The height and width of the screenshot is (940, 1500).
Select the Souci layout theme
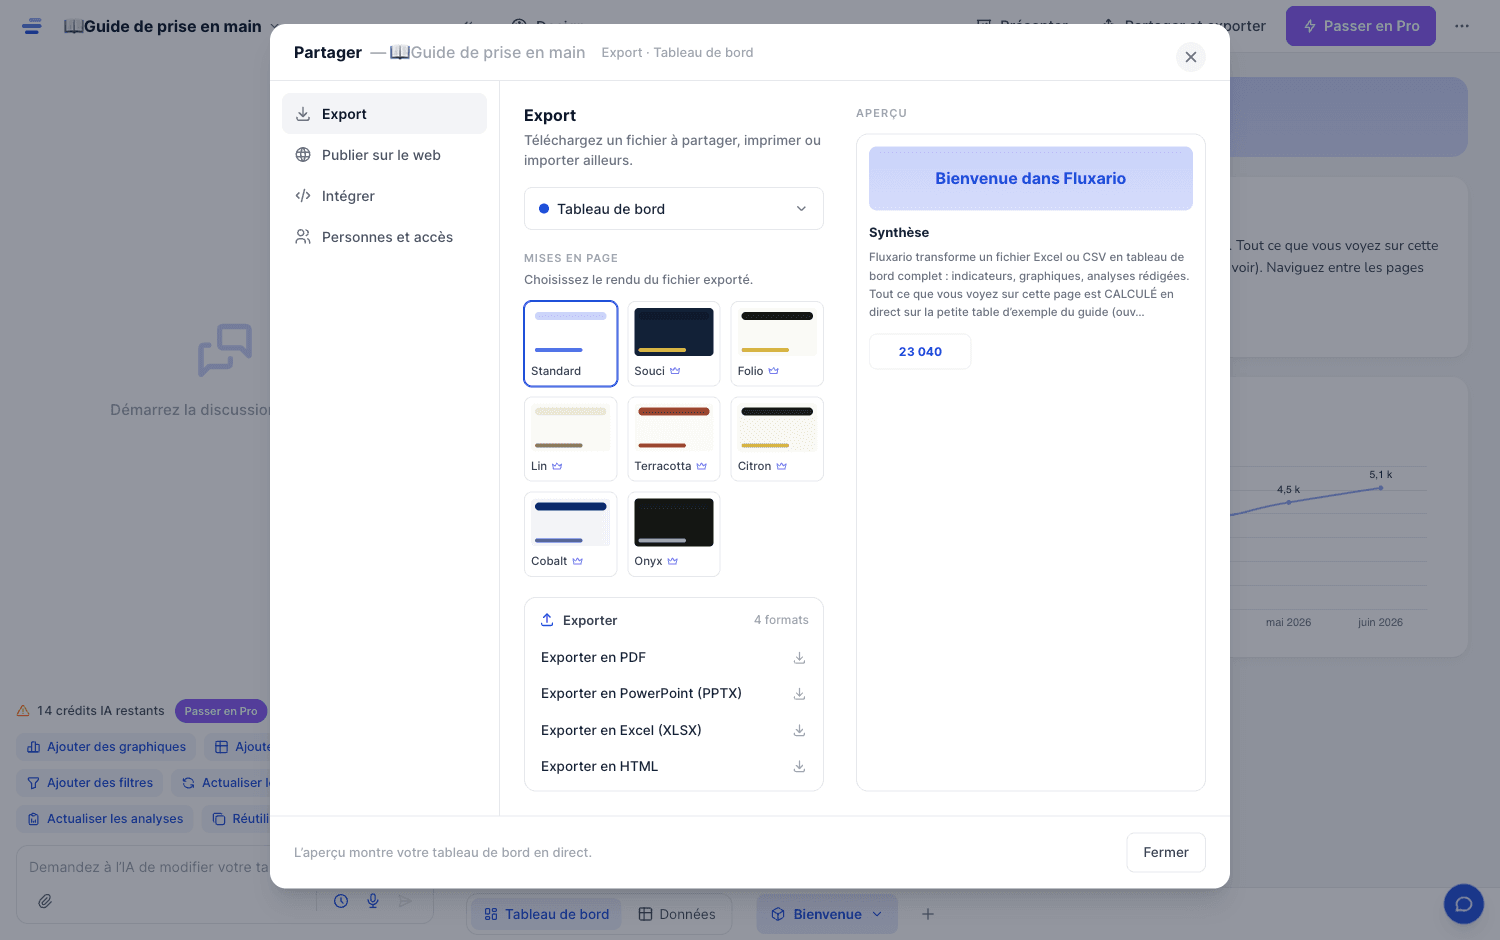coord(674,344)
